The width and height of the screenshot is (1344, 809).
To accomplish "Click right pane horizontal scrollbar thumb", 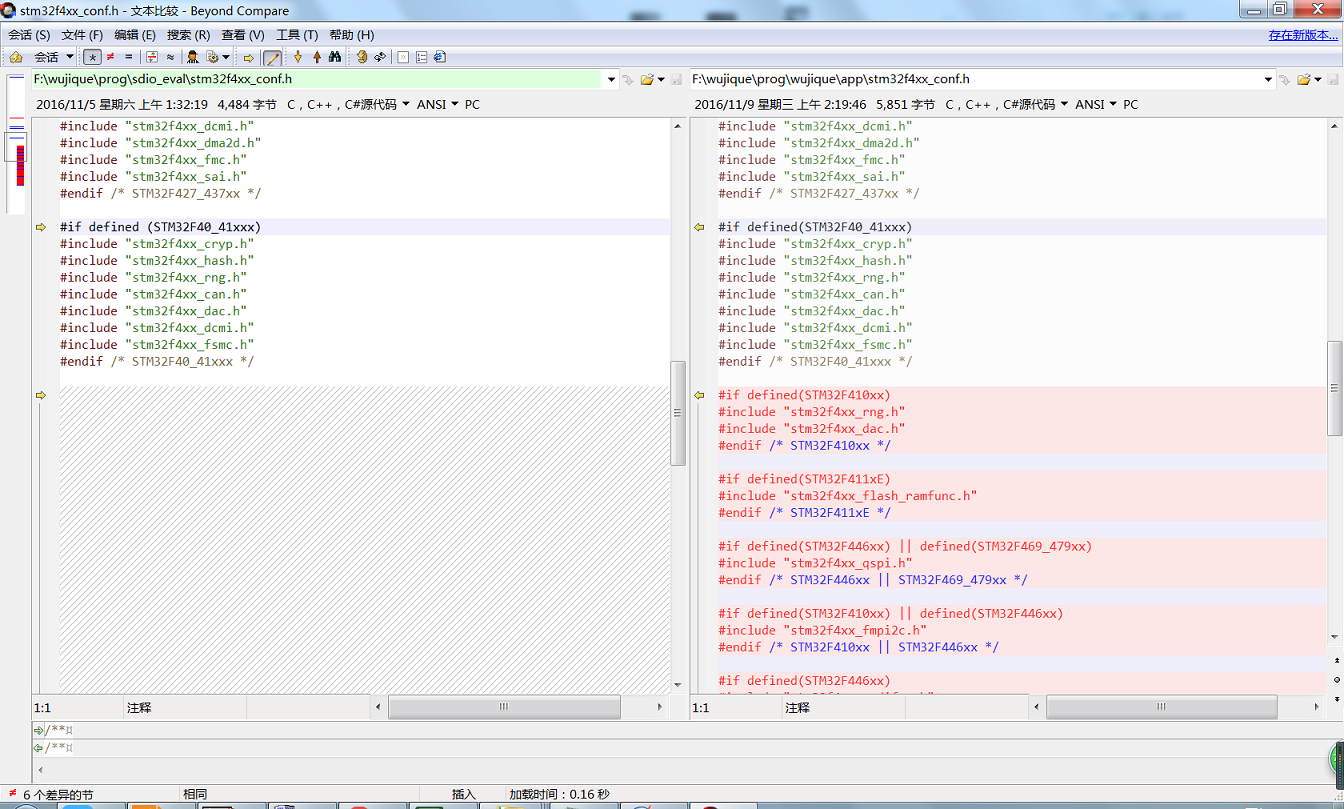I will point(1162,707).
